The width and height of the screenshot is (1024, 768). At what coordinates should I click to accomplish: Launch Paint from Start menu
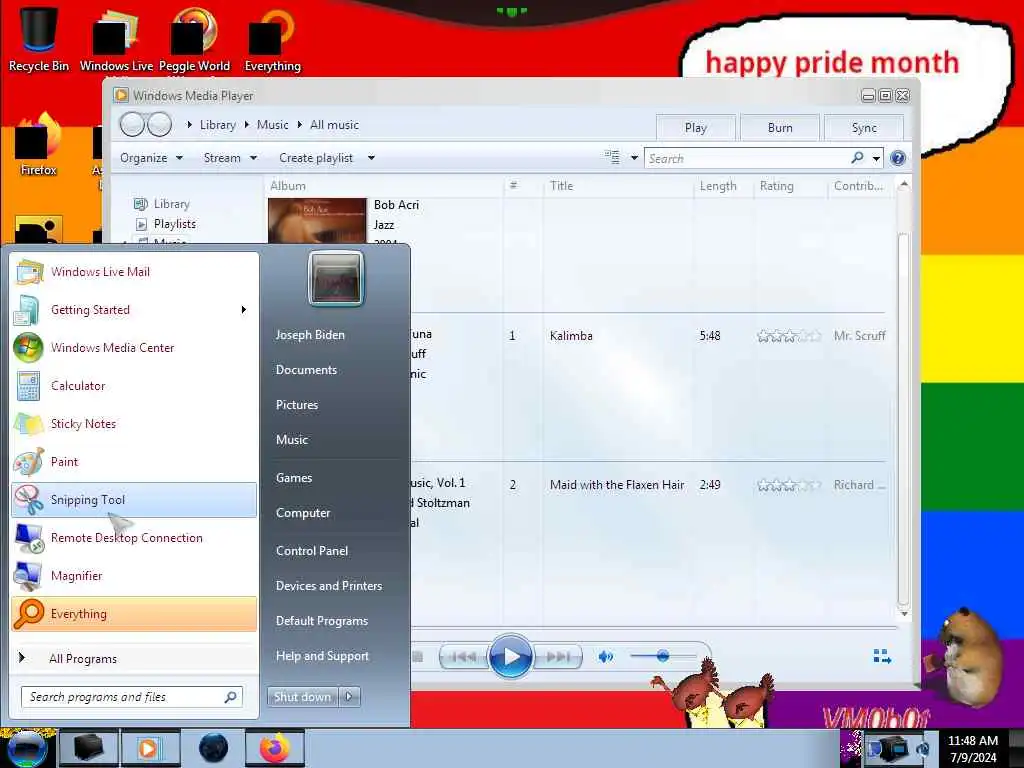tap(134, 462)
